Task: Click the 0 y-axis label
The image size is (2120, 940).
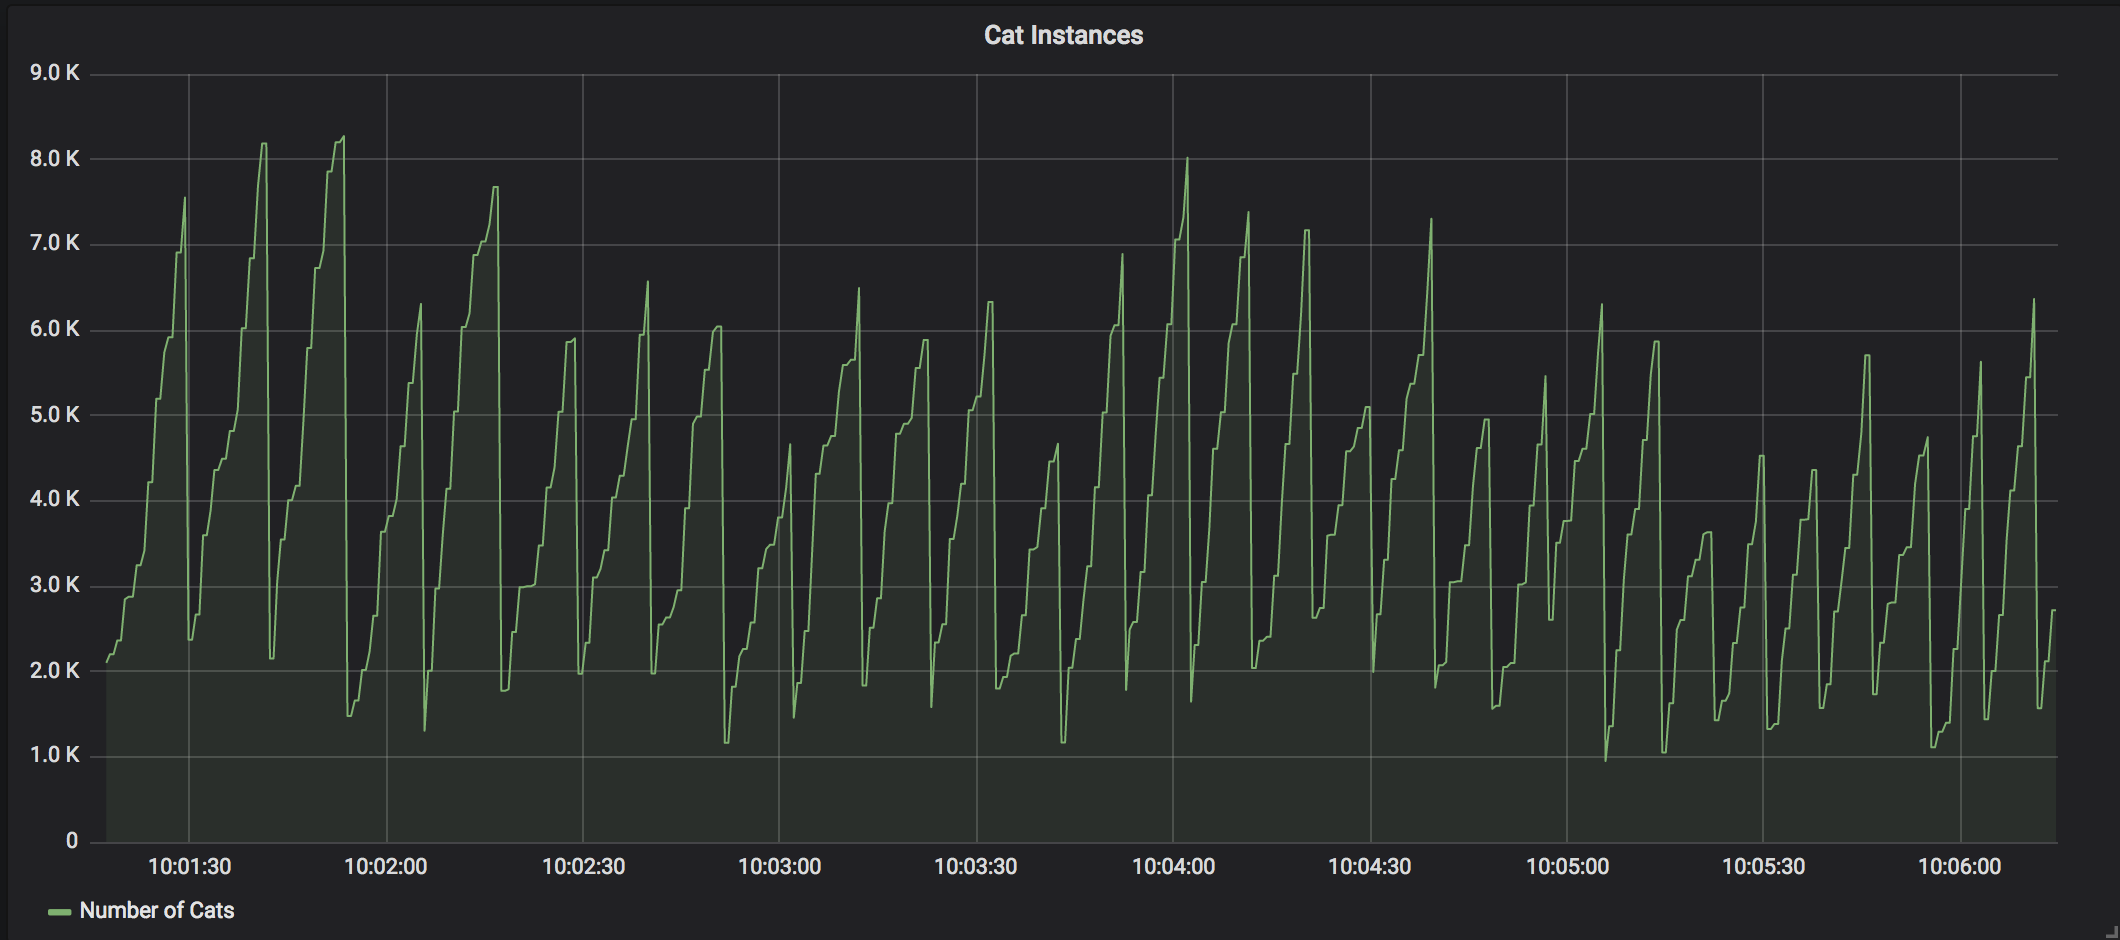Action: 72,841
